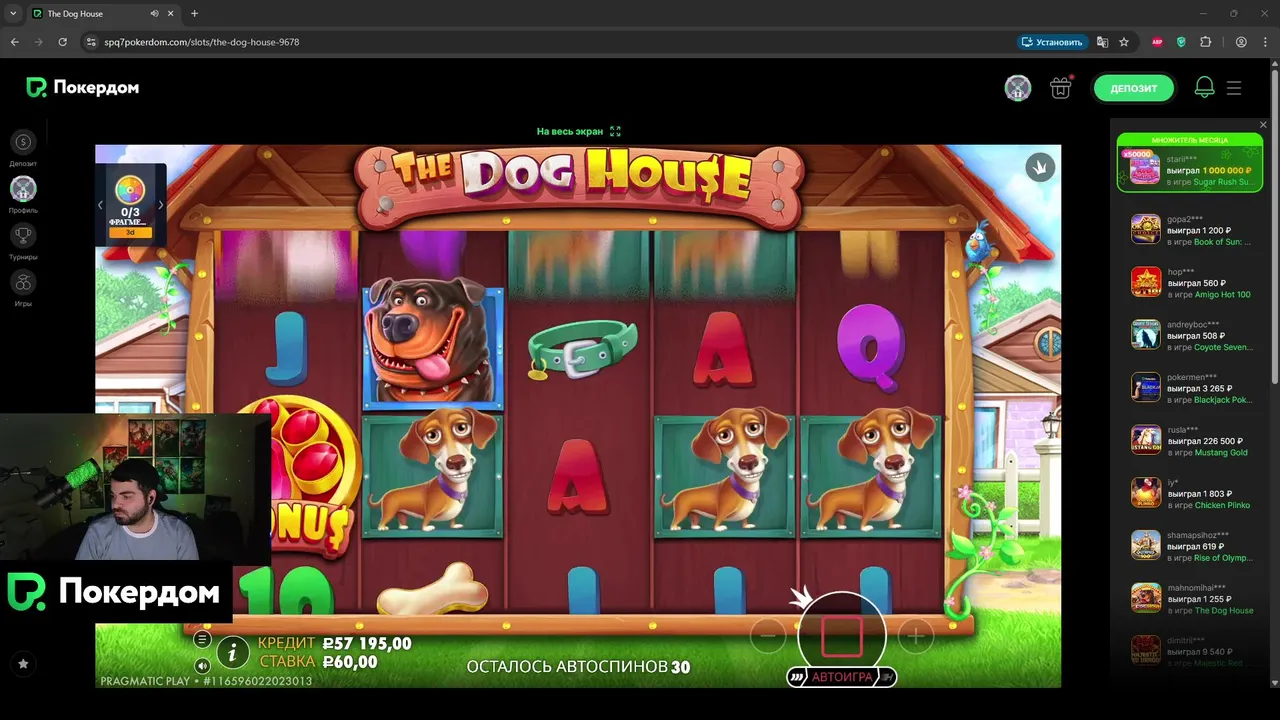Open the translate page icon
The image size is (1280, 720).
1102,42
